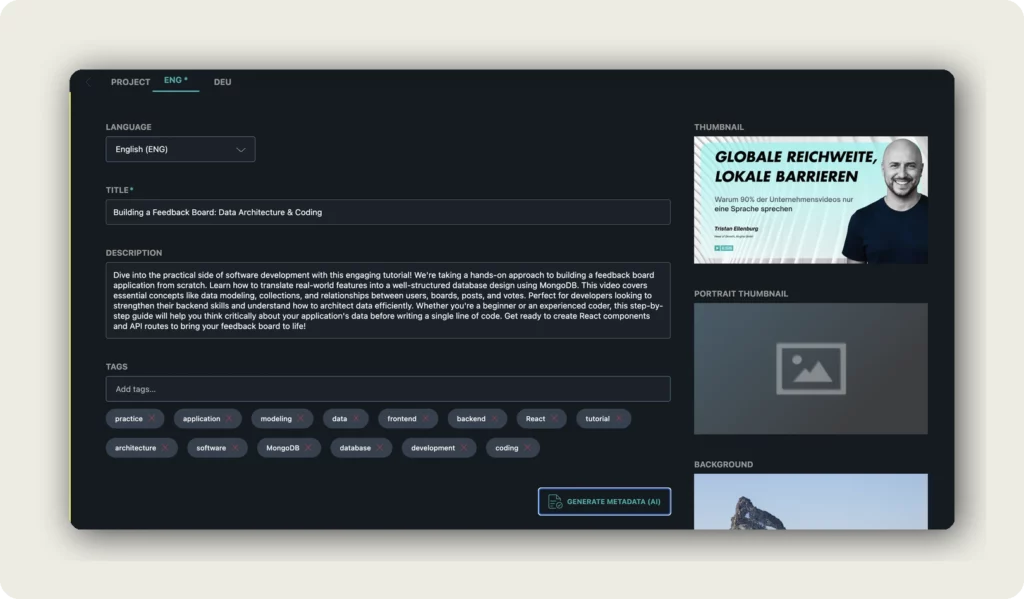This screenshot has height=599, width=1024.
Task: Delete the 'React' tag with its X
Action: coord(554,419)
